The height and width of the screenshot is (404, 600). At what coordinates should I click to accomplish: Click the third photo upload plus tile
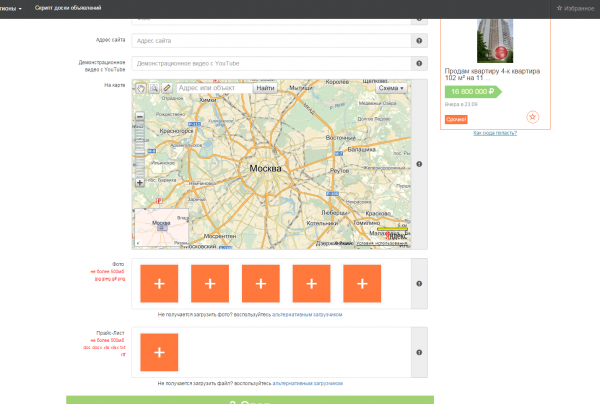pos(260,284)
